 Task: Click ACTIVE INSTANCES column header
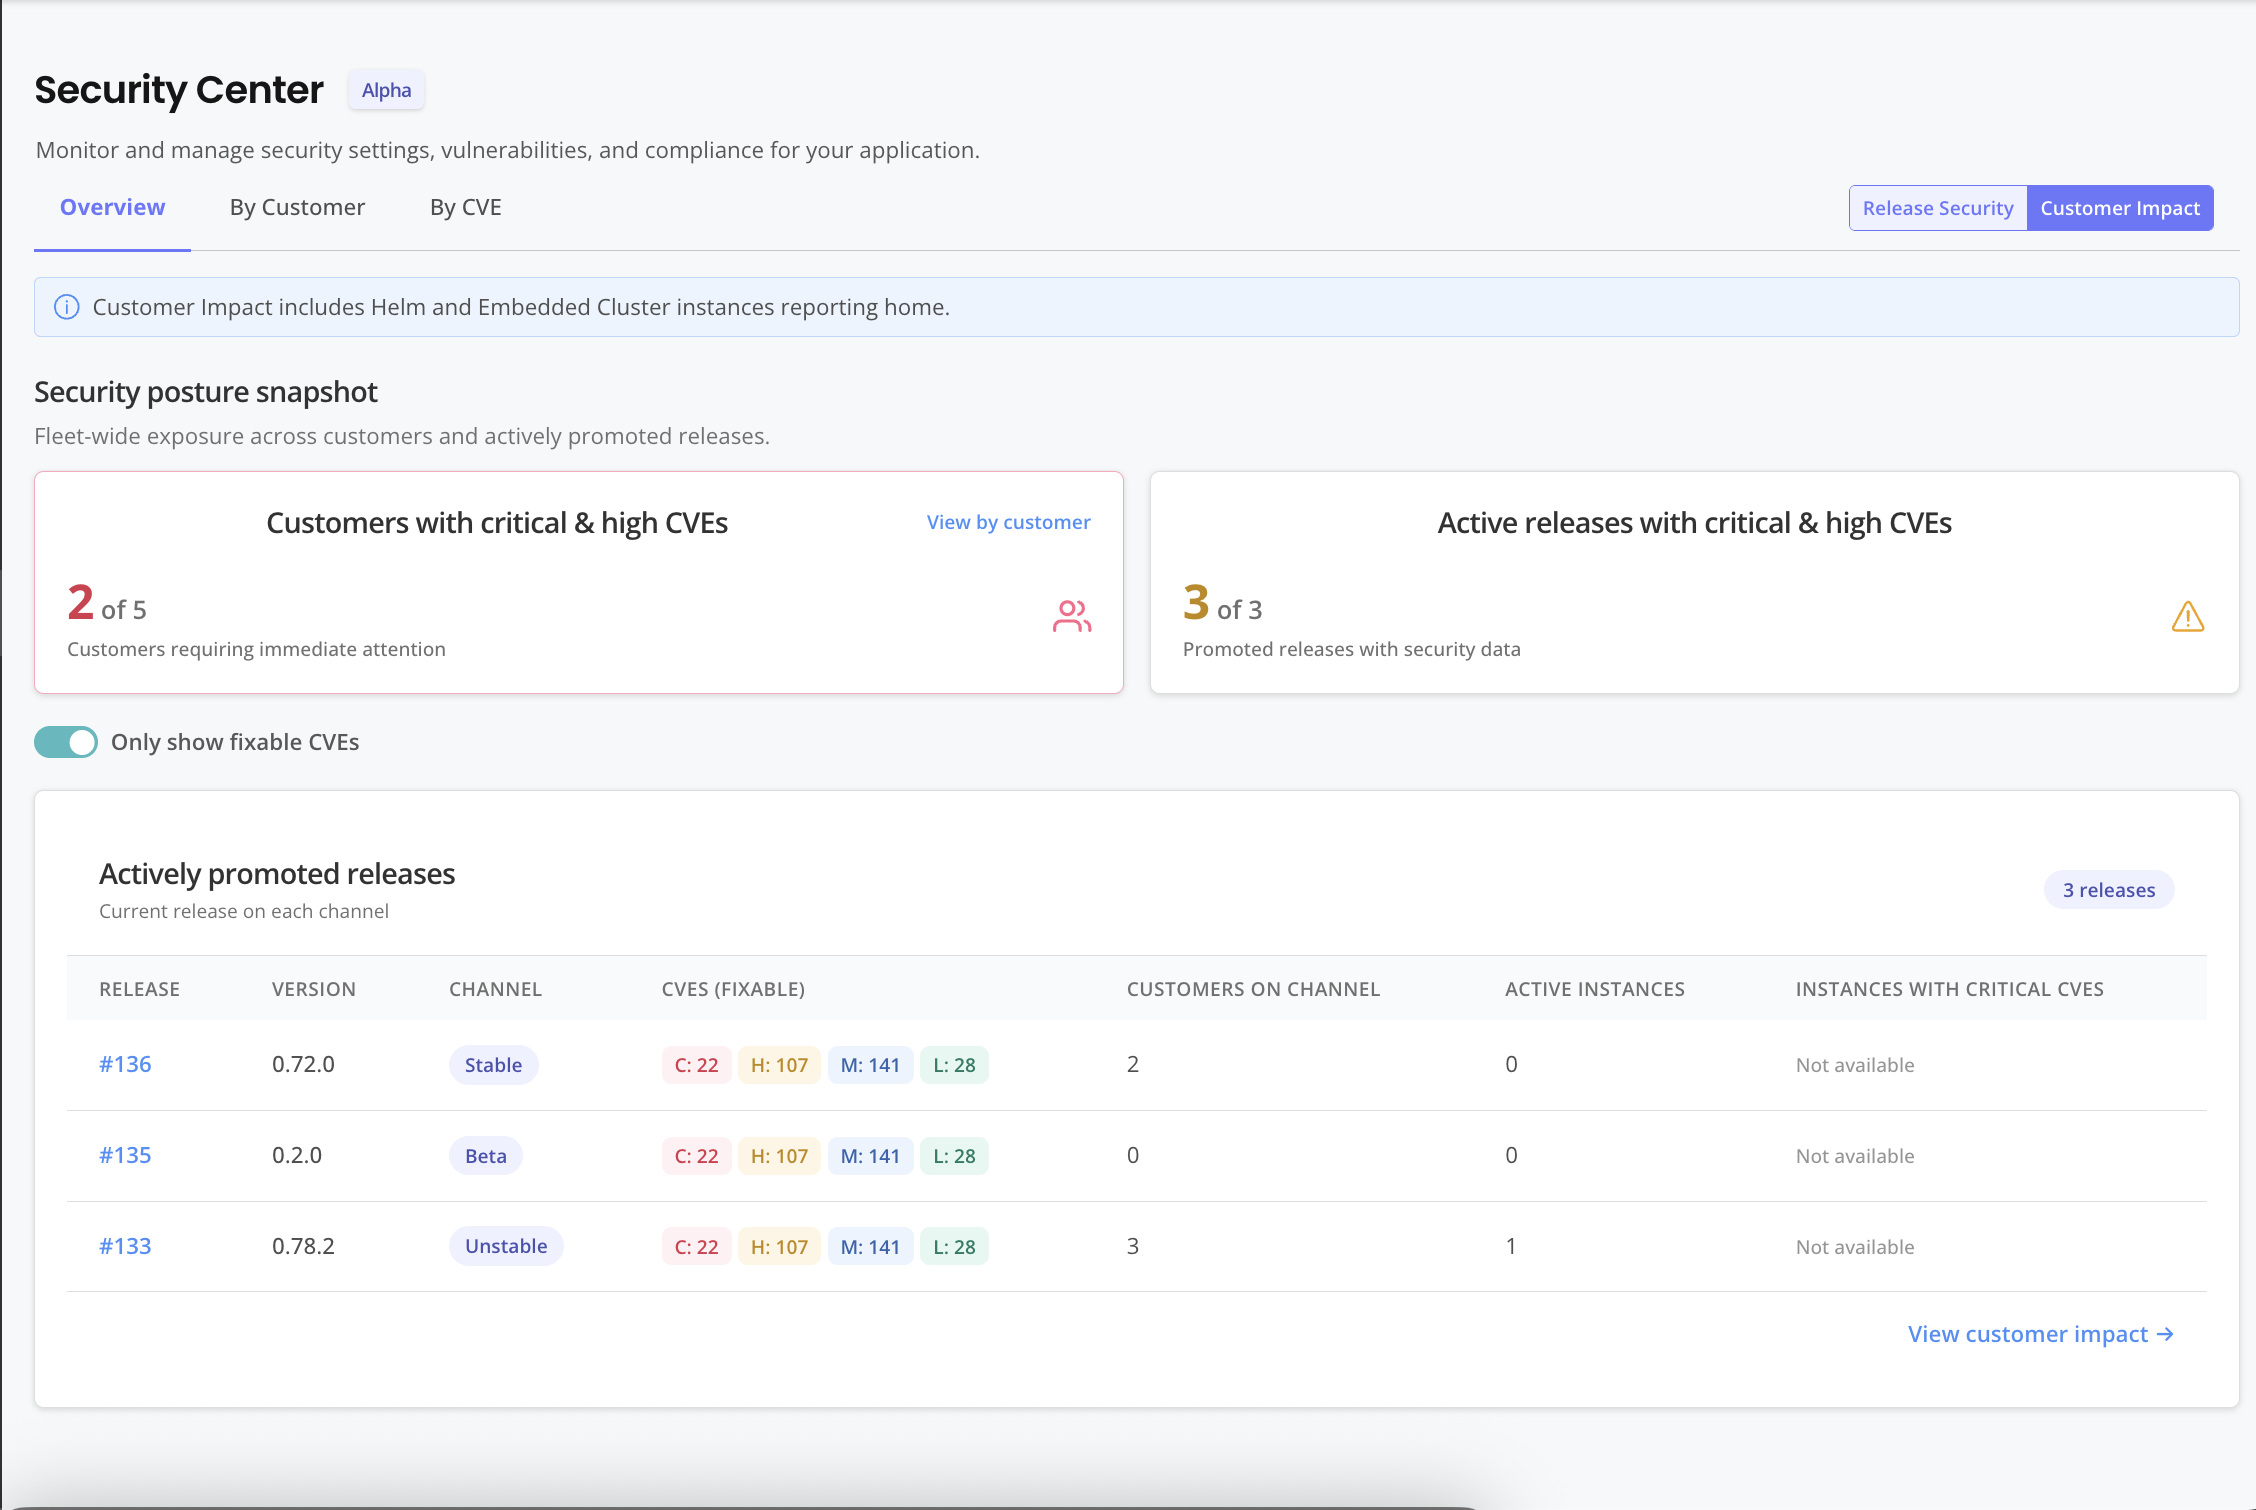pos(1595,989)
